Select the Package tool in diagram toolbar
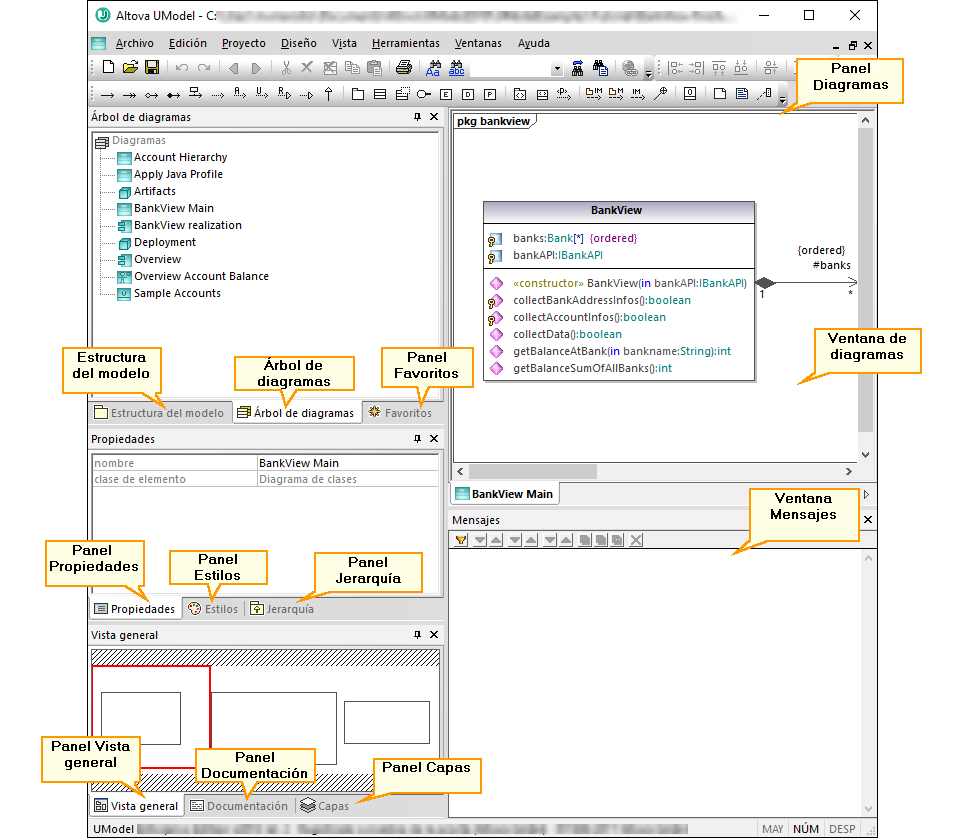 tap(357, 94)
